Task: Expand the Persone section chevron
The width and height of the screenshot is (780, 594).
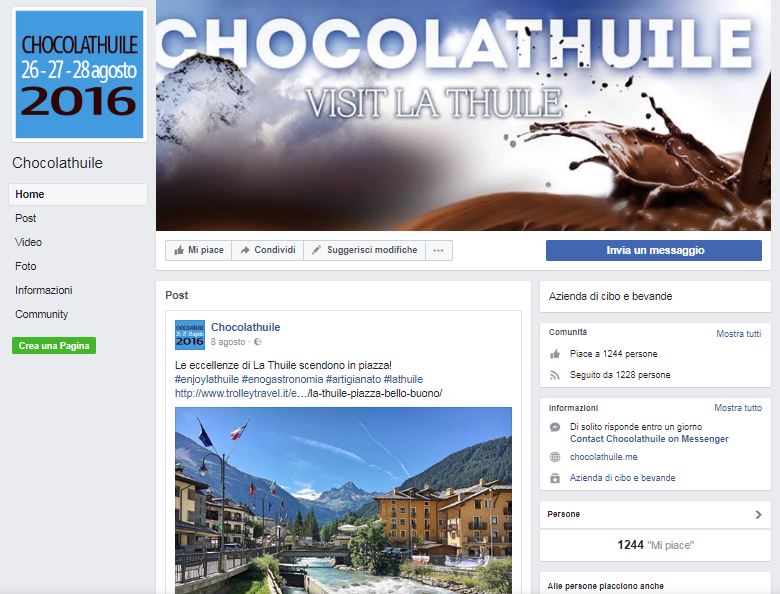Action: [x=758, y=514]
